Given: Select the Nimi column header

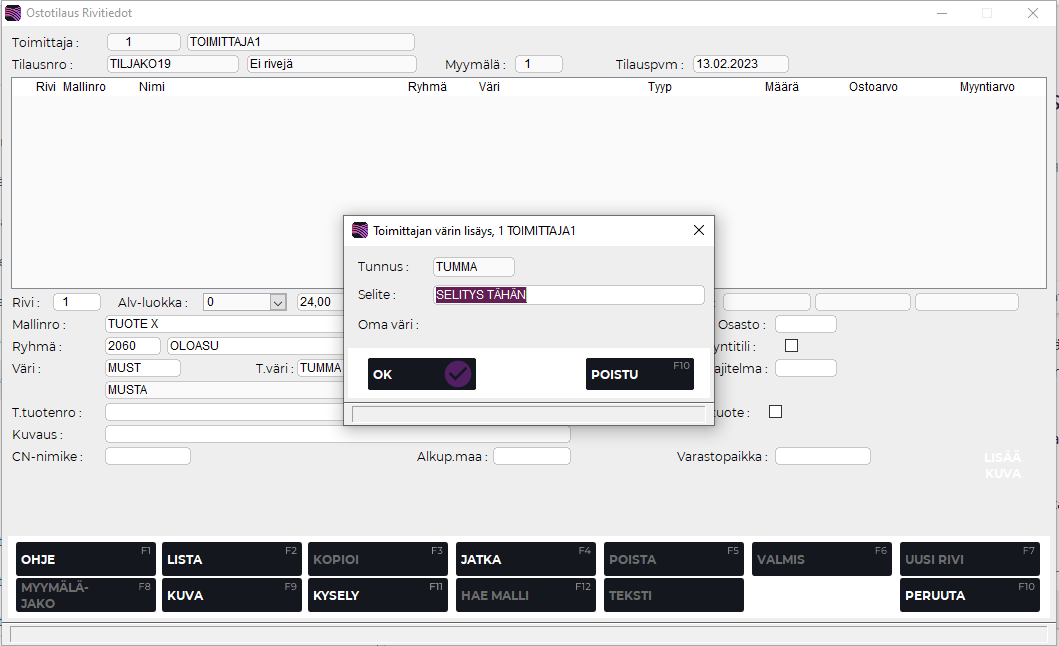Looking at the screenshot, I should pyautogui.click(x=152, y=87).
